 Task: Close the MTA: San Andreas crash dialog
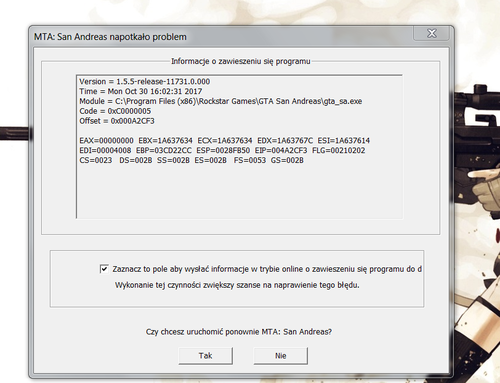click(432, 33)
